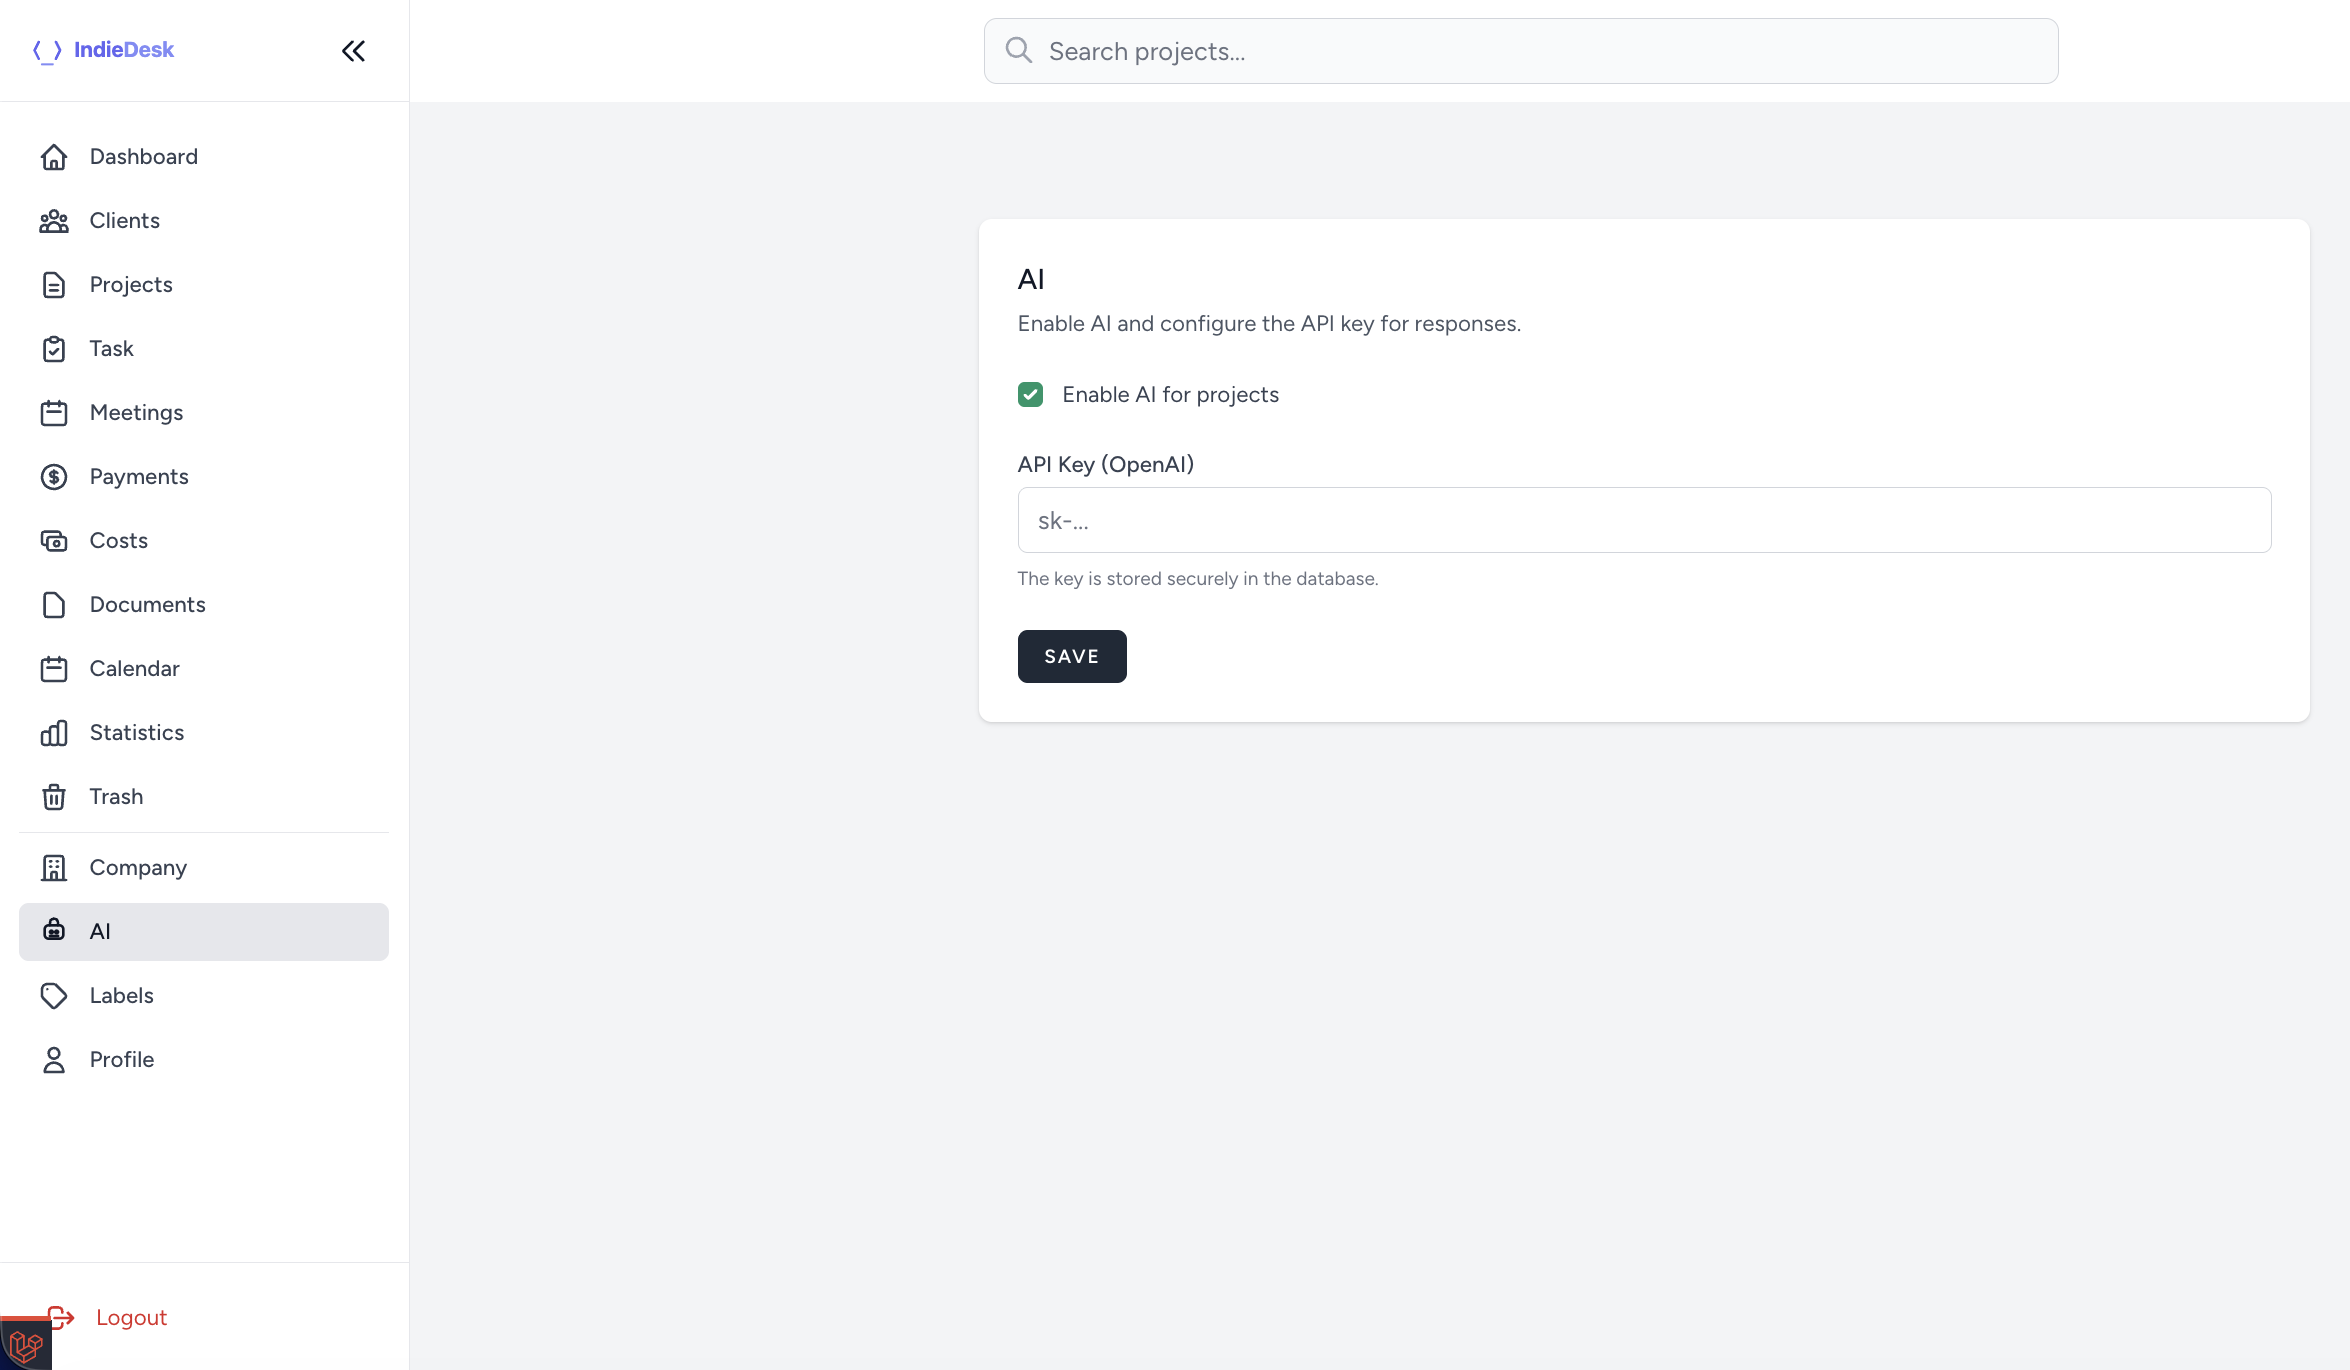Click the Task clipboard icon
The height and width of the screenshot is (1370, 2350).
pyautogui.click(x=54, y=349)
